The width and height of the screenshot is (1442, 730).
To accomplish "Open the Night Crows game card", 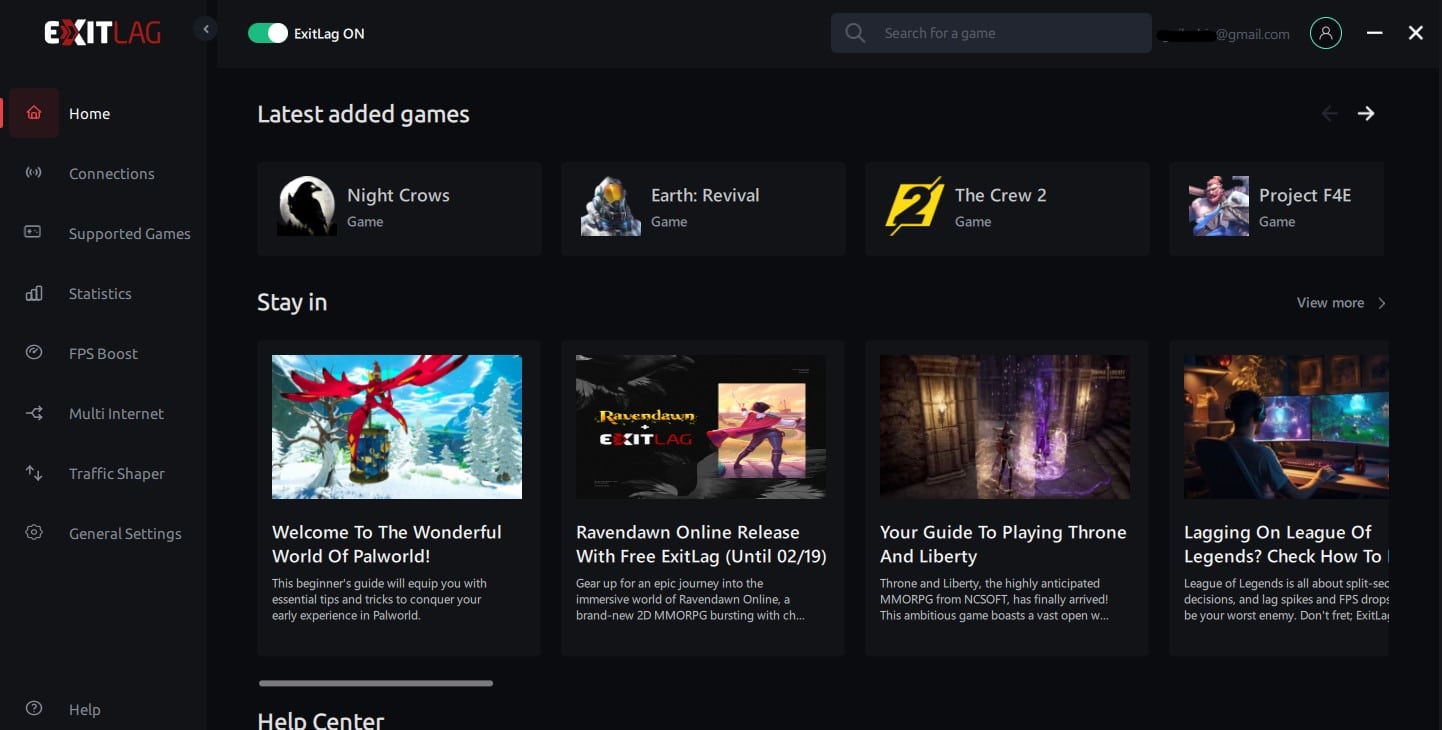I will (399, 208).
